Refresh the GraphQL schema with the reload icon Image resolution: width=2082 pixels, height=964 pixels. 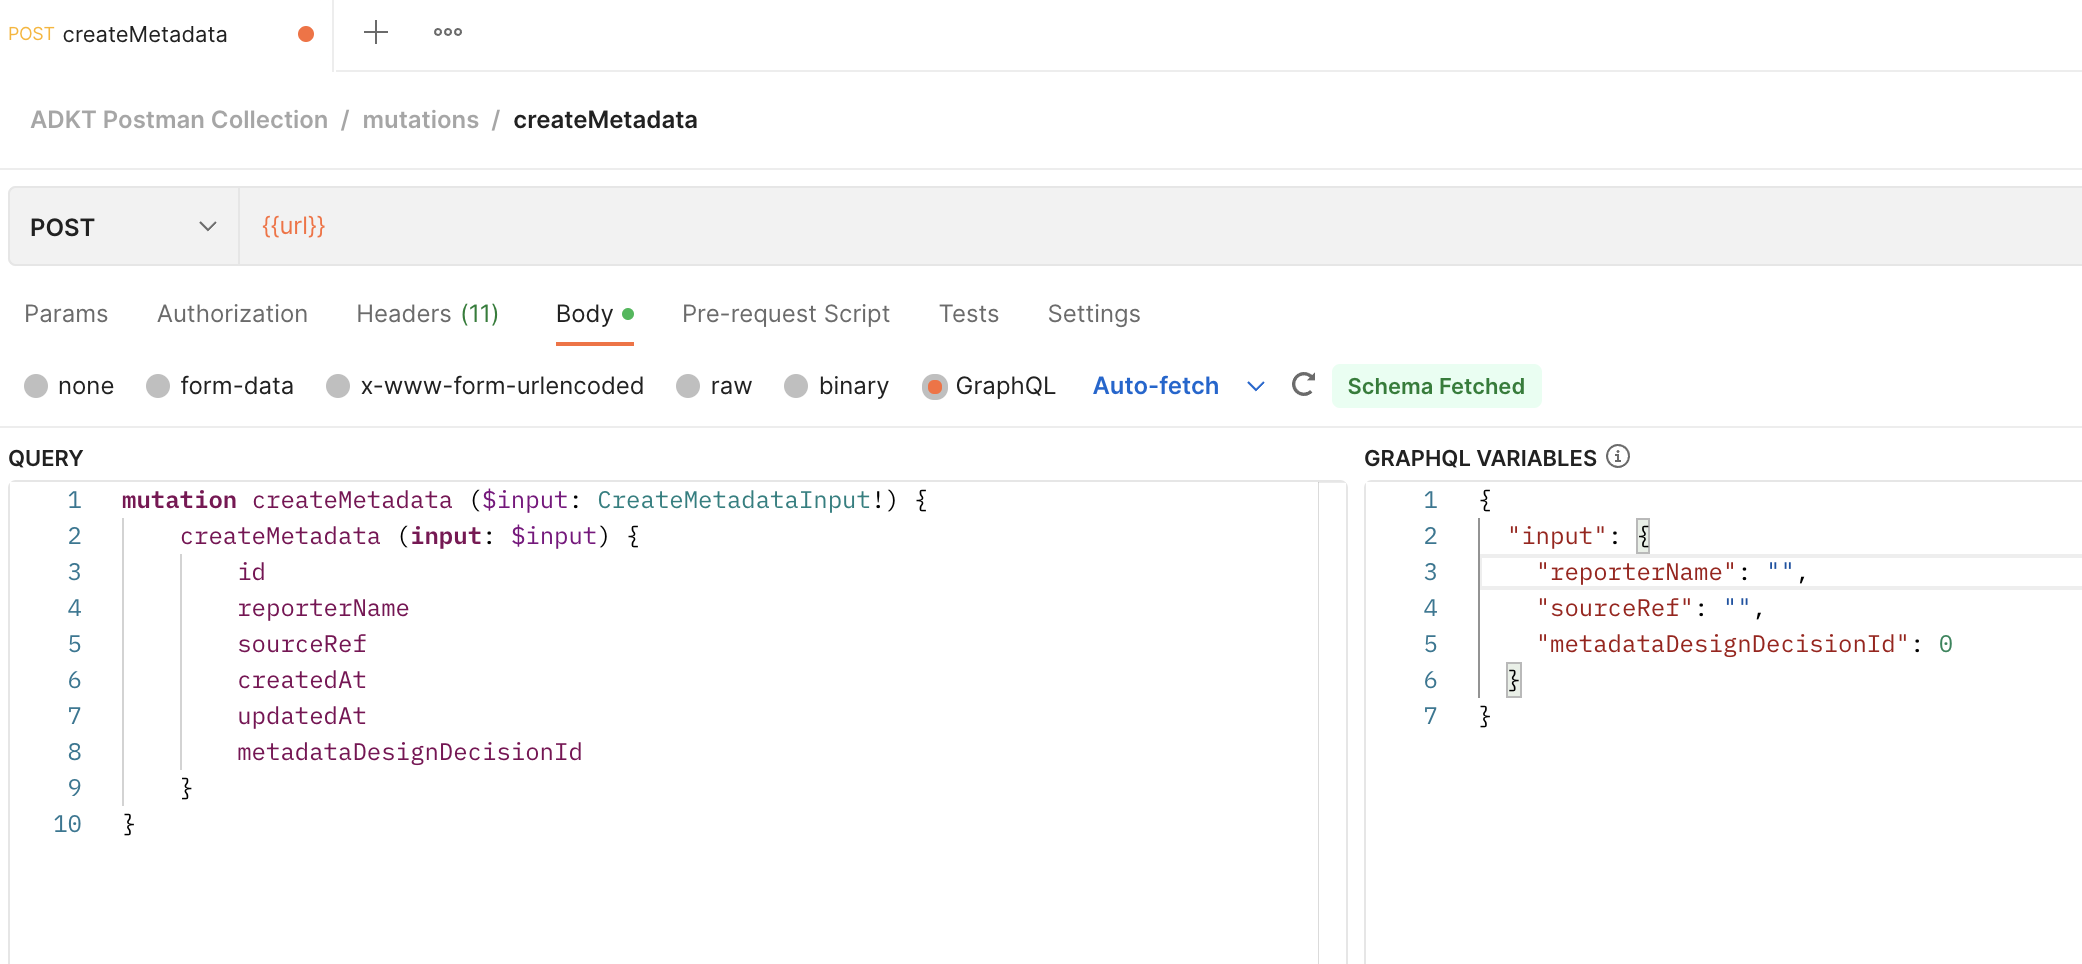1303,385
